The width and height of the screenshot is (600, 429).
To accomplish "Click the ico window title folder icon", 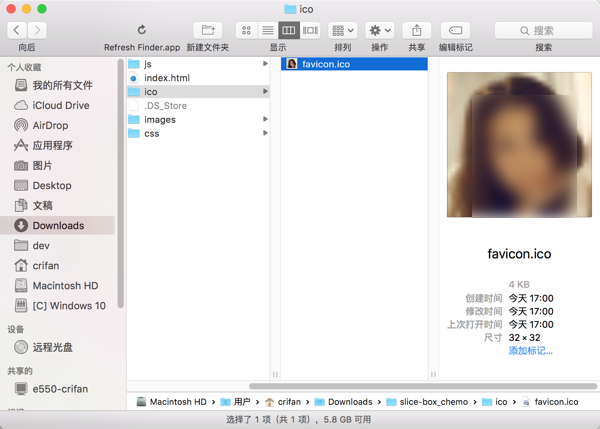I will (x=290, y=9).
